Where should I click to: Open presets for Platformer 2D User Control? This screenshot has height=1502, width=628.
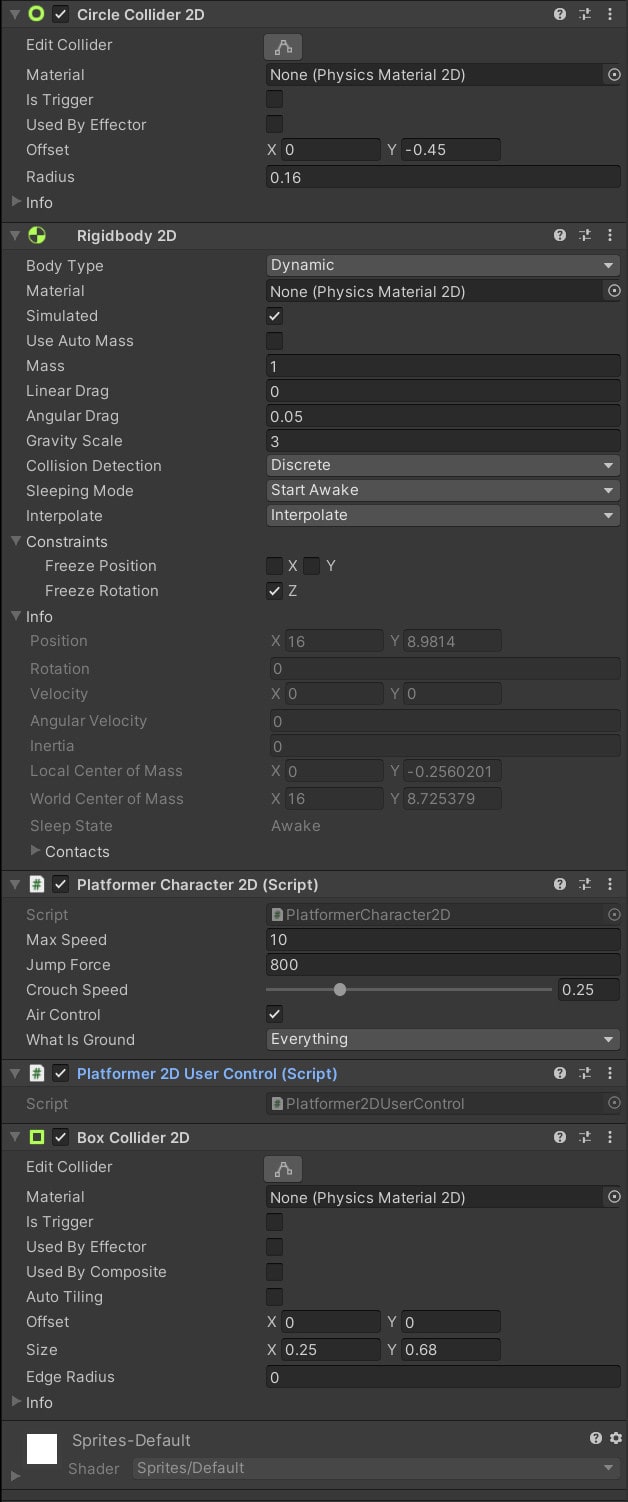pos(585,1073)
